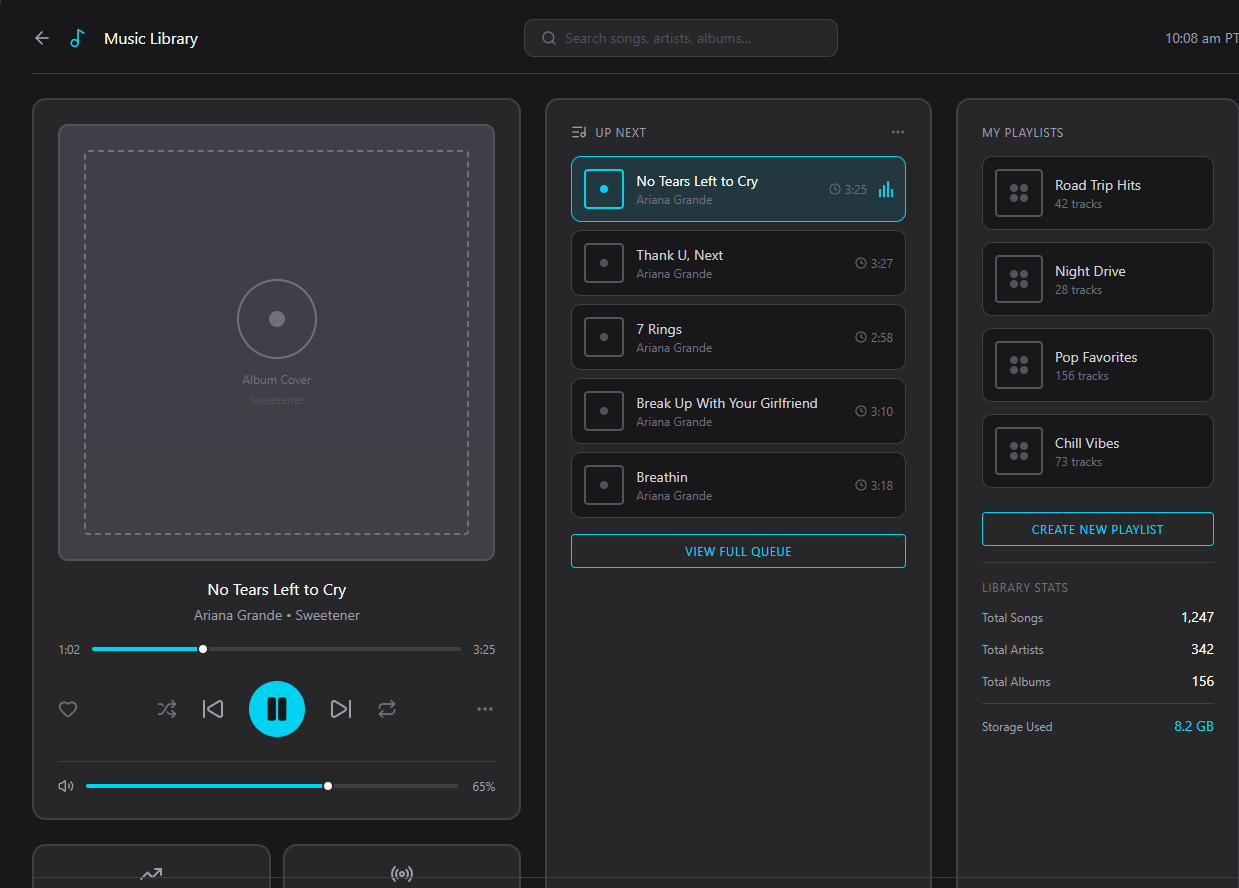1239x888 pixels.
Task: Favorite the current song with the heart
Action: click(x=68, y=709)
